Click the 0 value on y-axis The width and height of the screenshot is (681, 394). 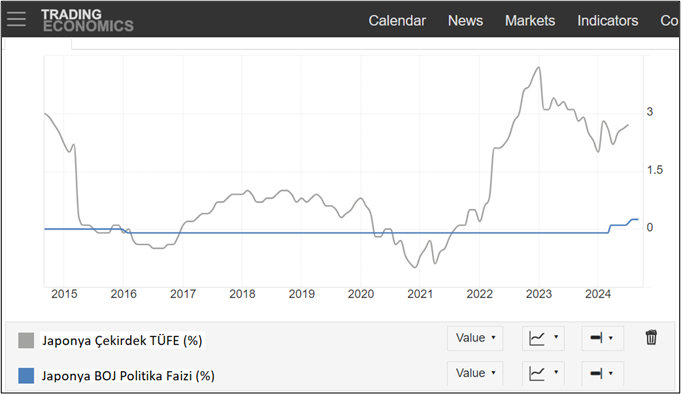point(650,227)
